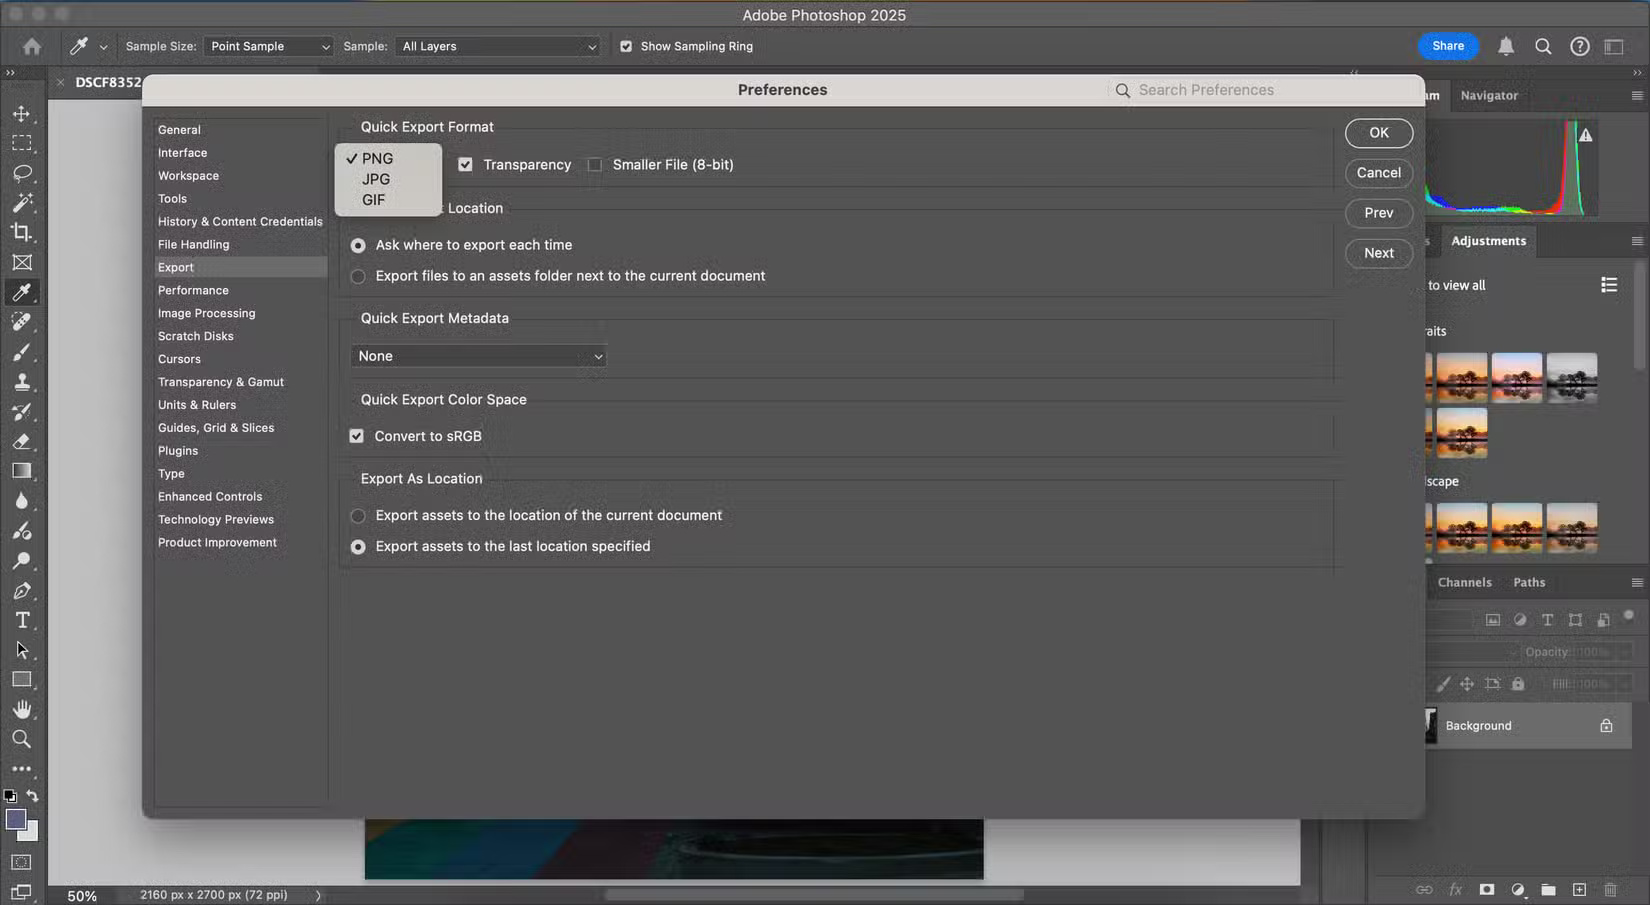The height and width of the screenshot is (905, 1650).
Task: Uncheck the Transparency checkbox
Action: (465, 164)
